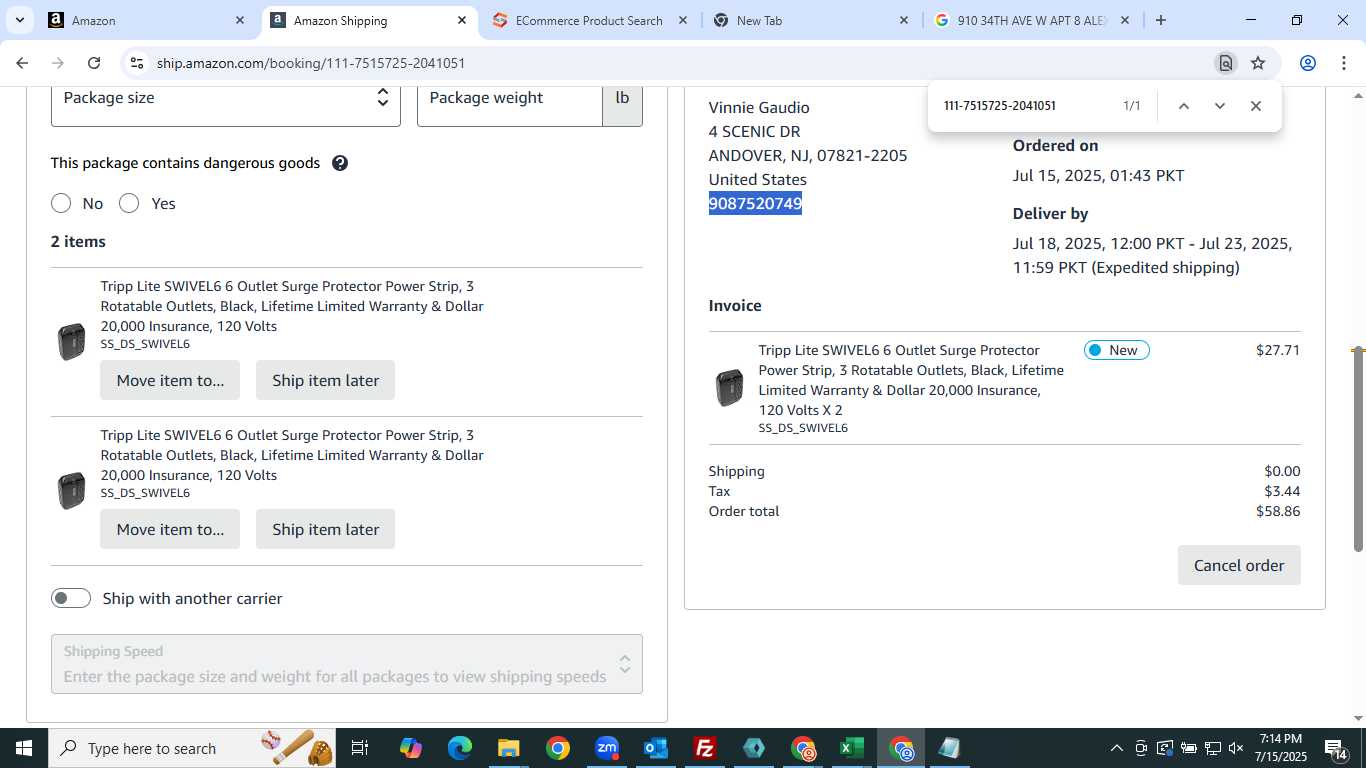Select Yes for dangerous goods

pyautogui.click(x=129, y=203)
